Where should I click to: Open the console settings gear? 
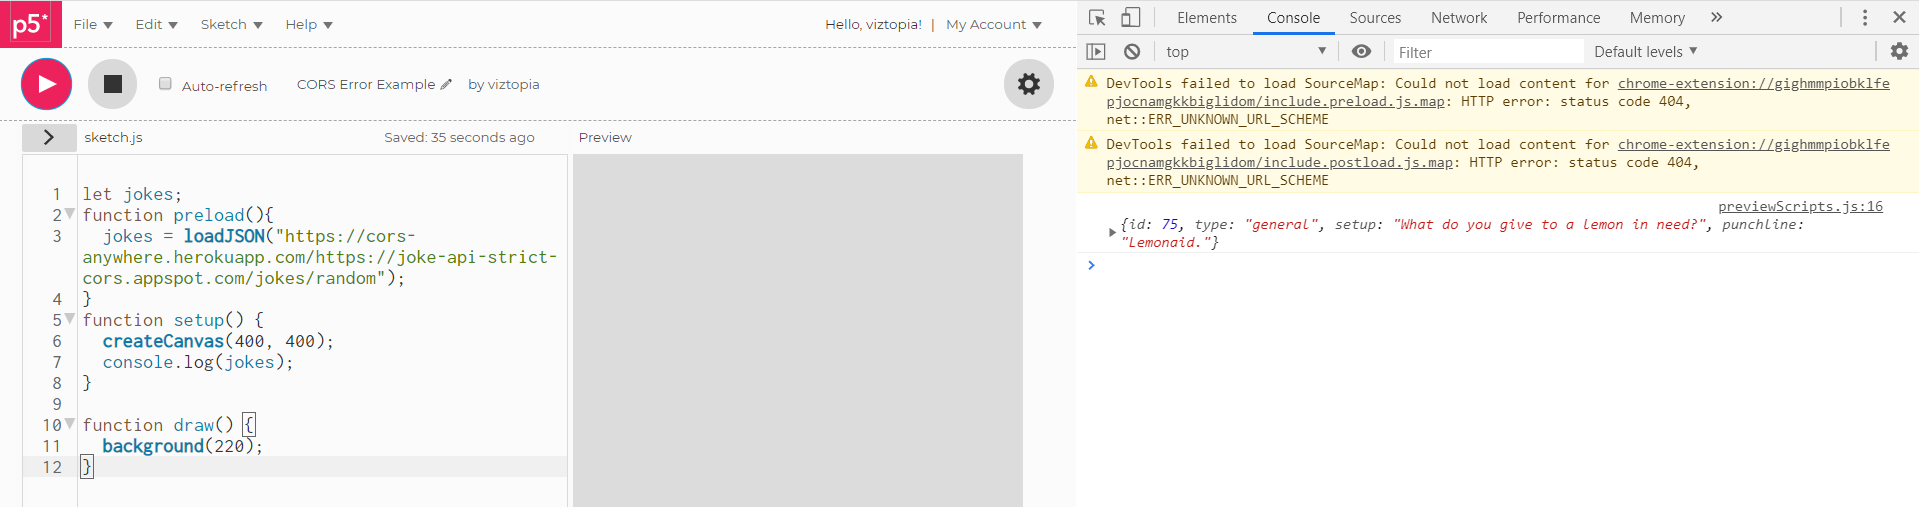(x=1899, y=51)
